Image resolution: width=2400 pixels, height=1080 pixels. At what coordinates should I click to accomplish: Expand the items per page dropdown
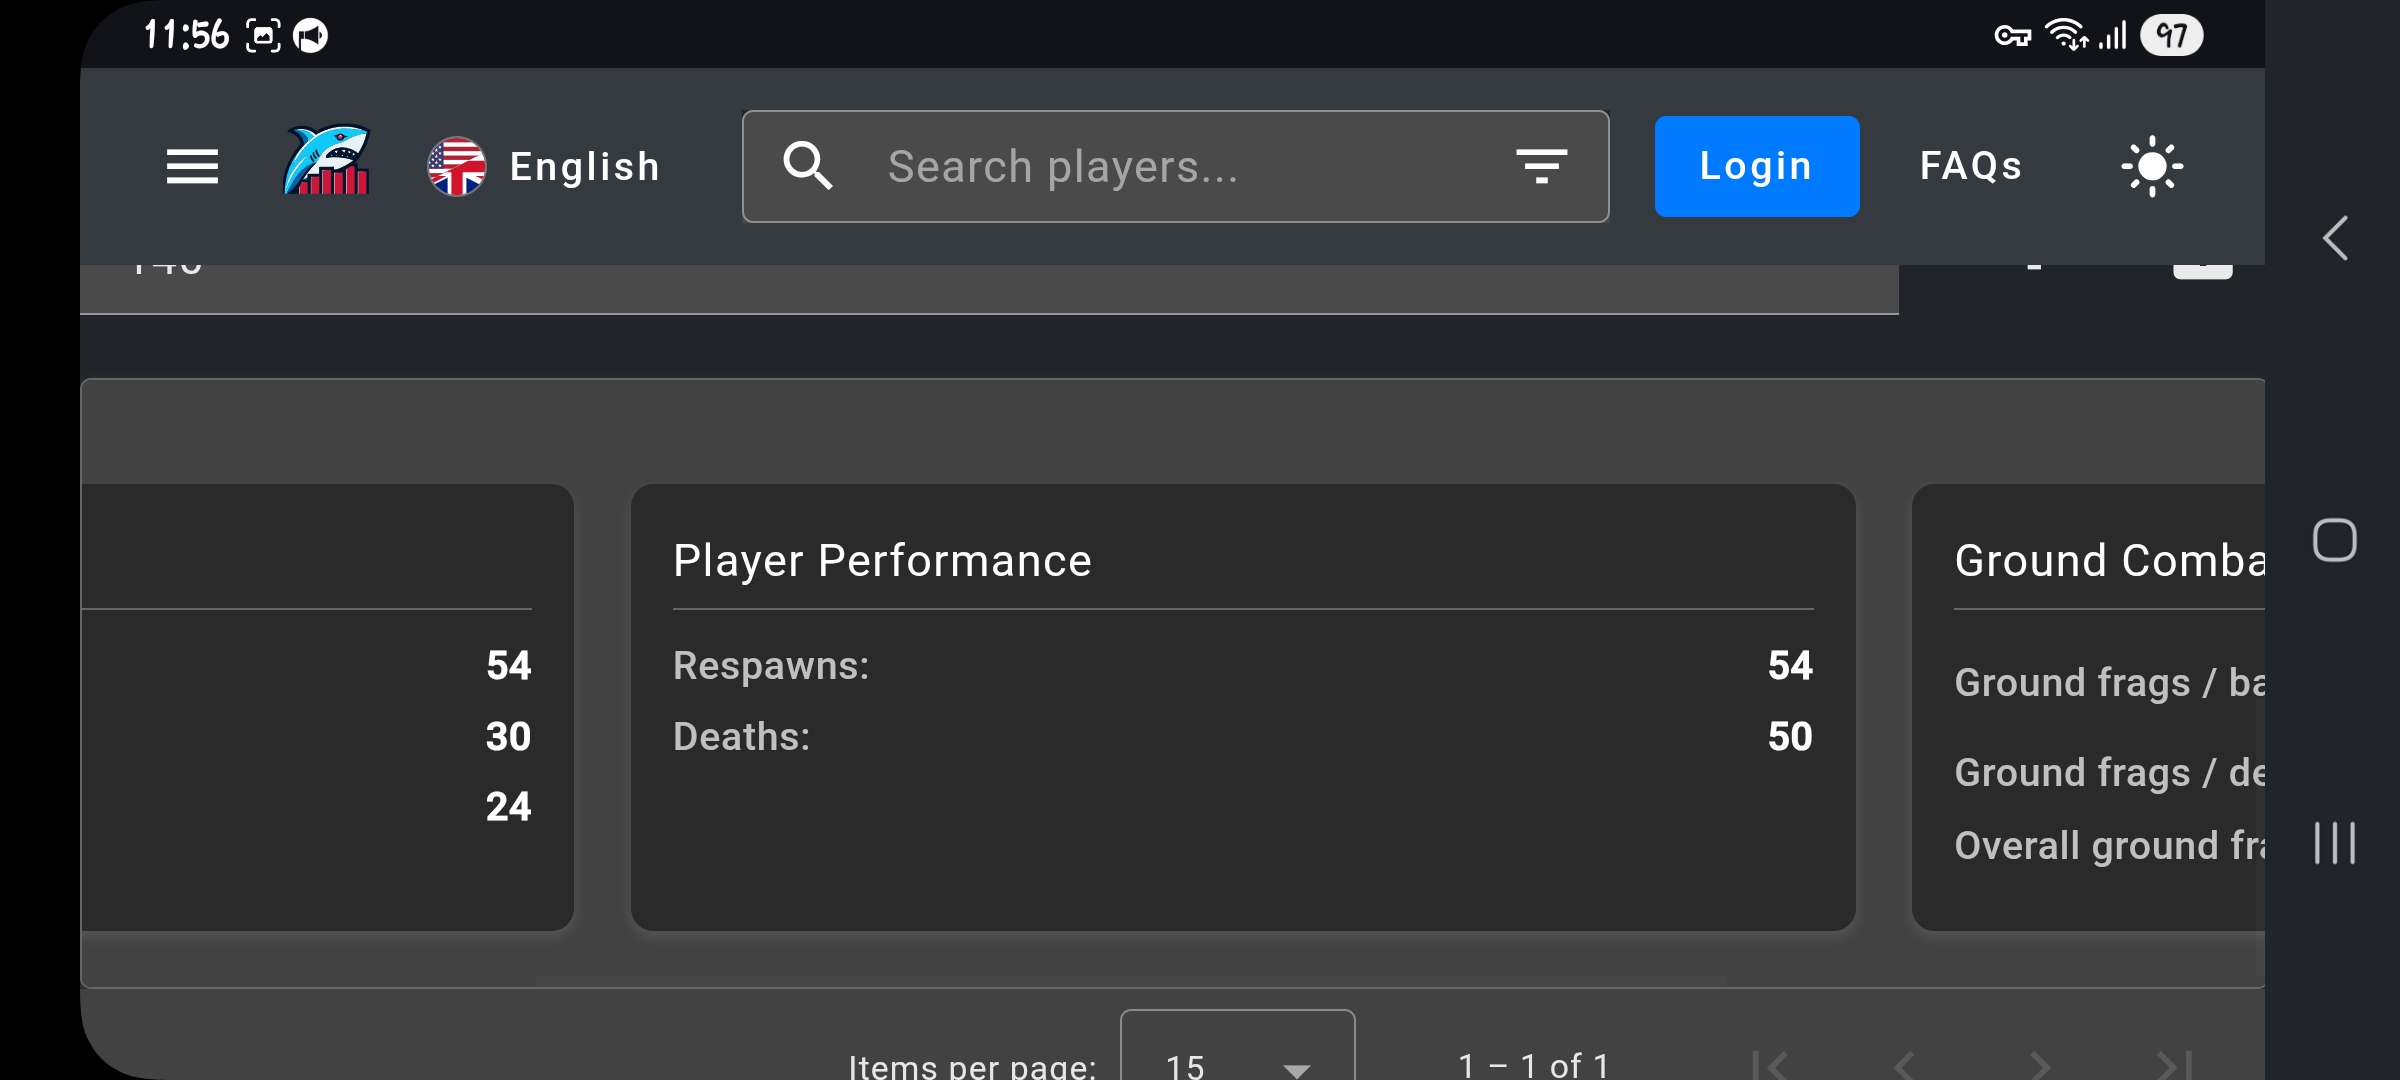click(1238, 1046)
